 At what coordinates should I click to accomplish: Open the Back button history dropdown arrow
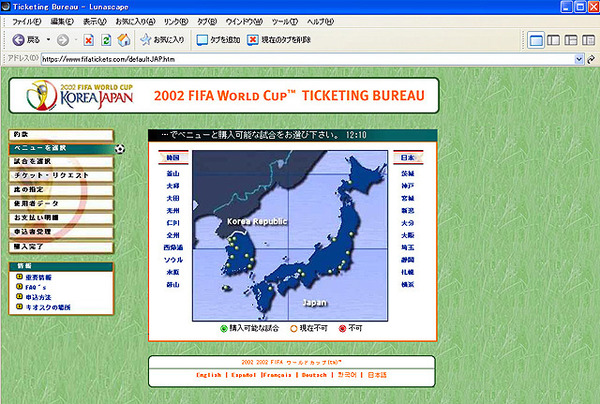pyautogui.click(x=48, y=39)
